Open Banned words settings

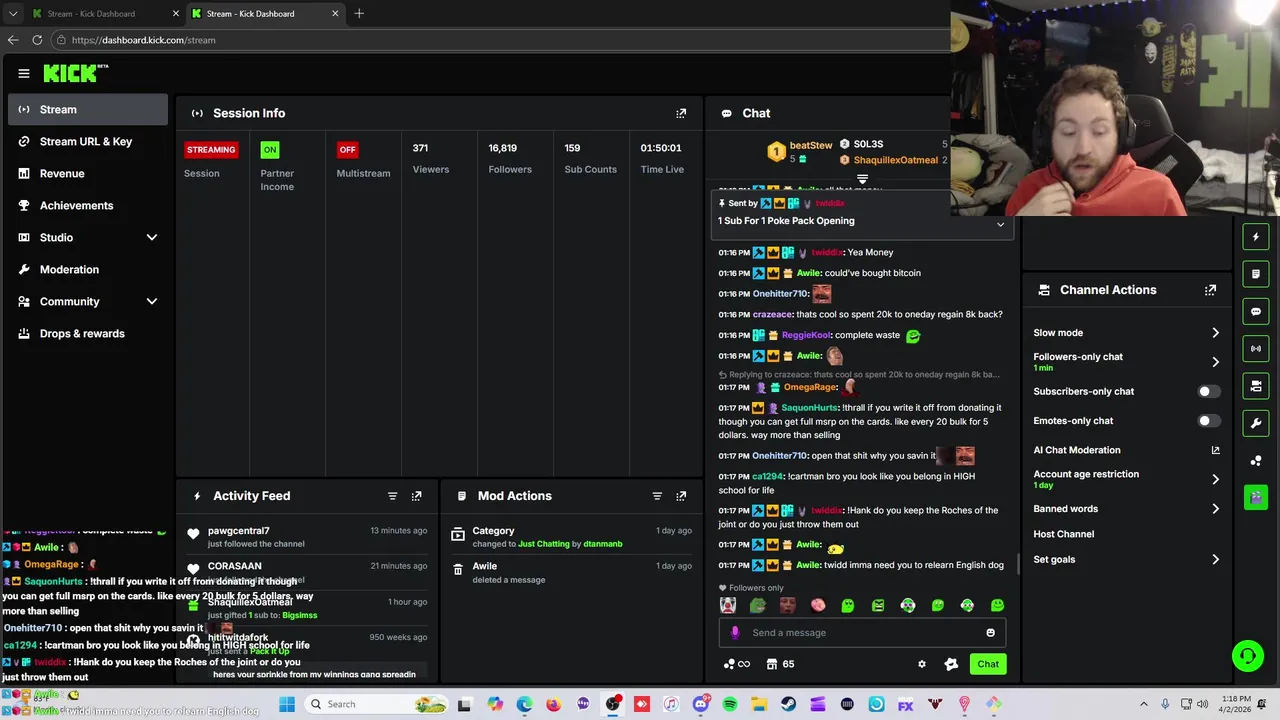click(1126, 509)
